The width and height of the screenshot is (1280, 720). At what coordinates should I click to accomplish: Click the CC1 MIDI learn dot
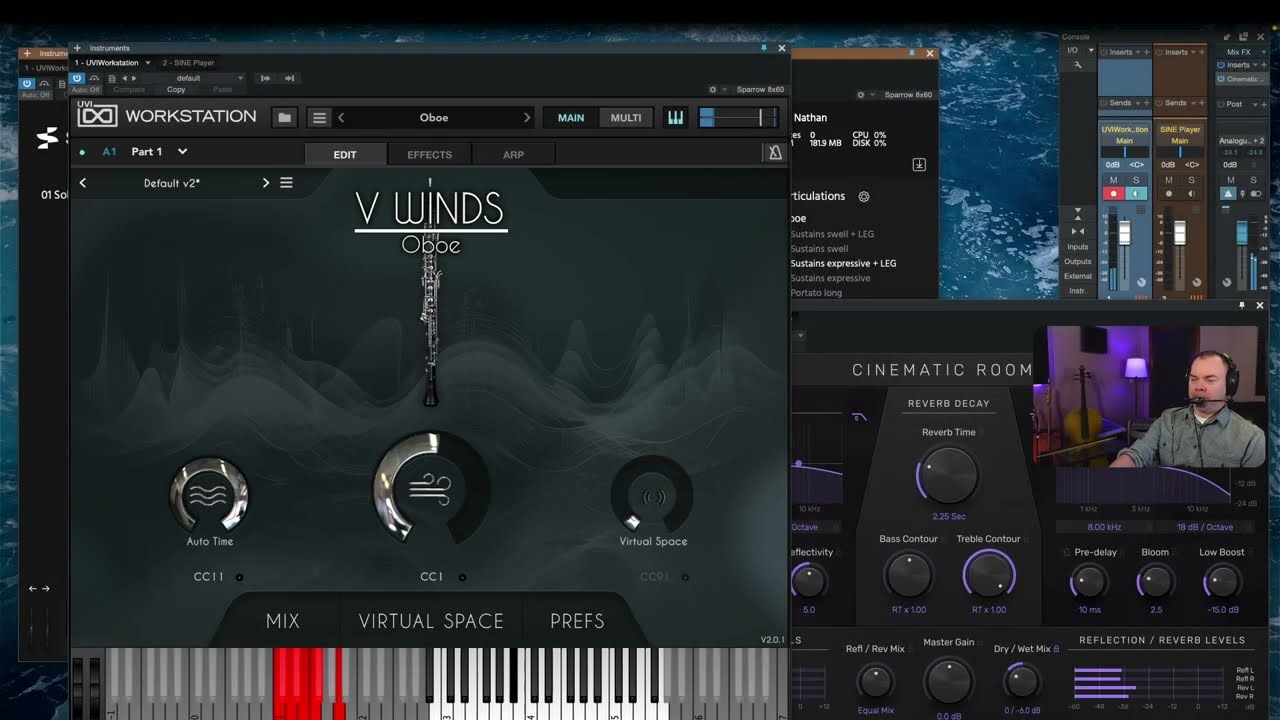pos(462,577)
